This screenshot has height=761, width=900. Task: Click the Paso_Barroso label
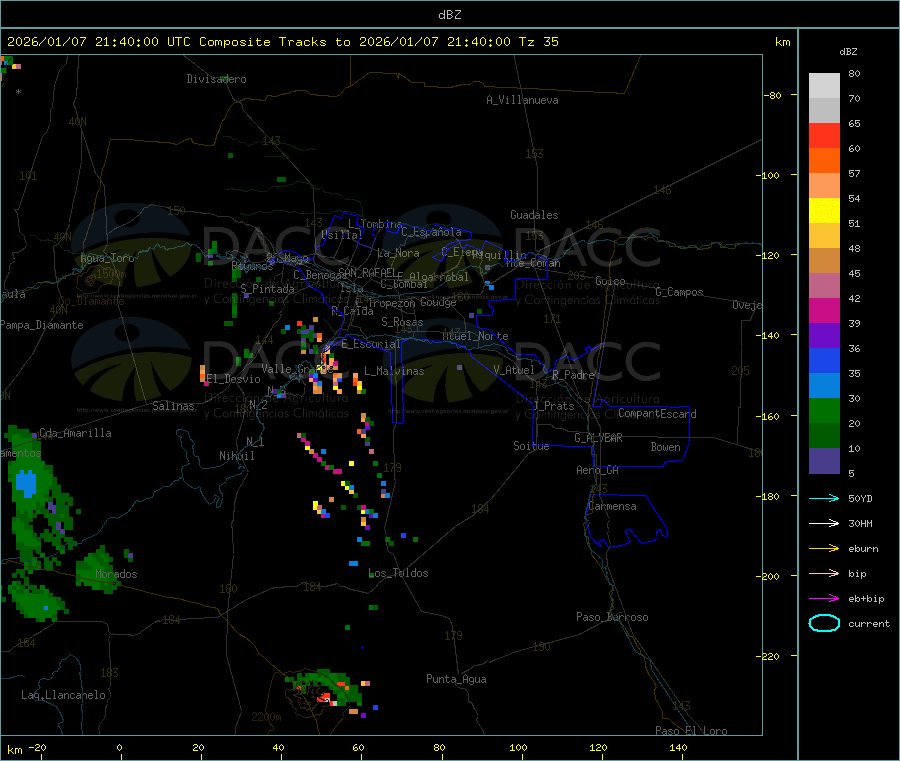click(x=612, y=617)
